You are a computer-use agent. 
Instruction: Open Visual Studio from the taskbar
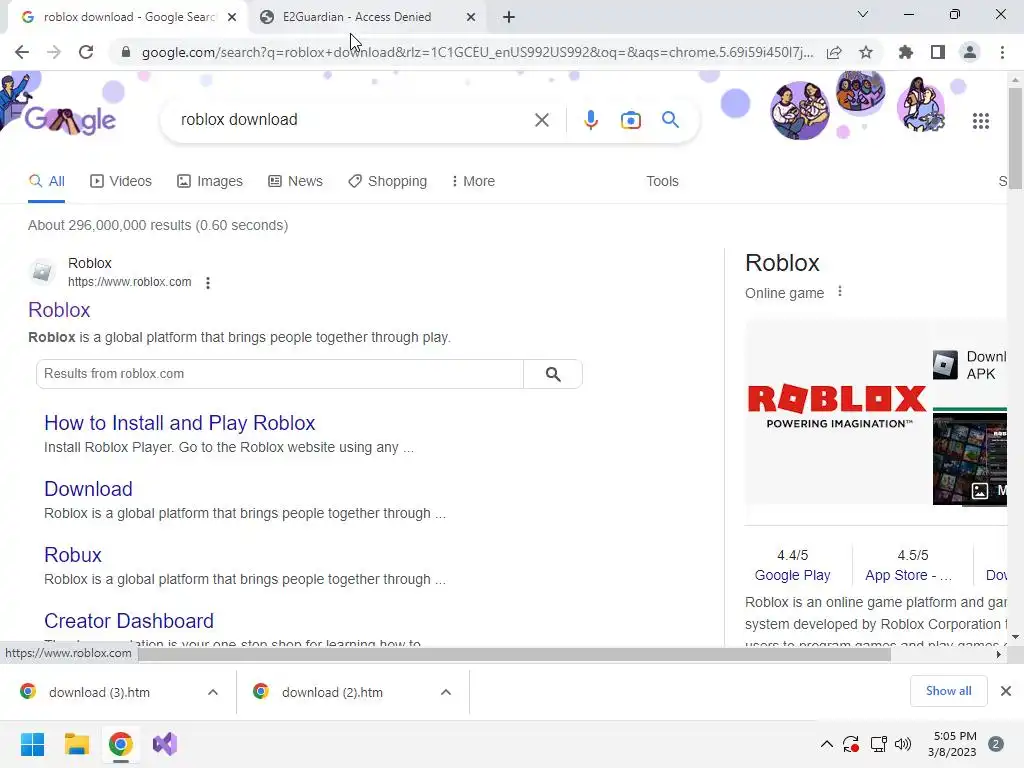point(165,744)
